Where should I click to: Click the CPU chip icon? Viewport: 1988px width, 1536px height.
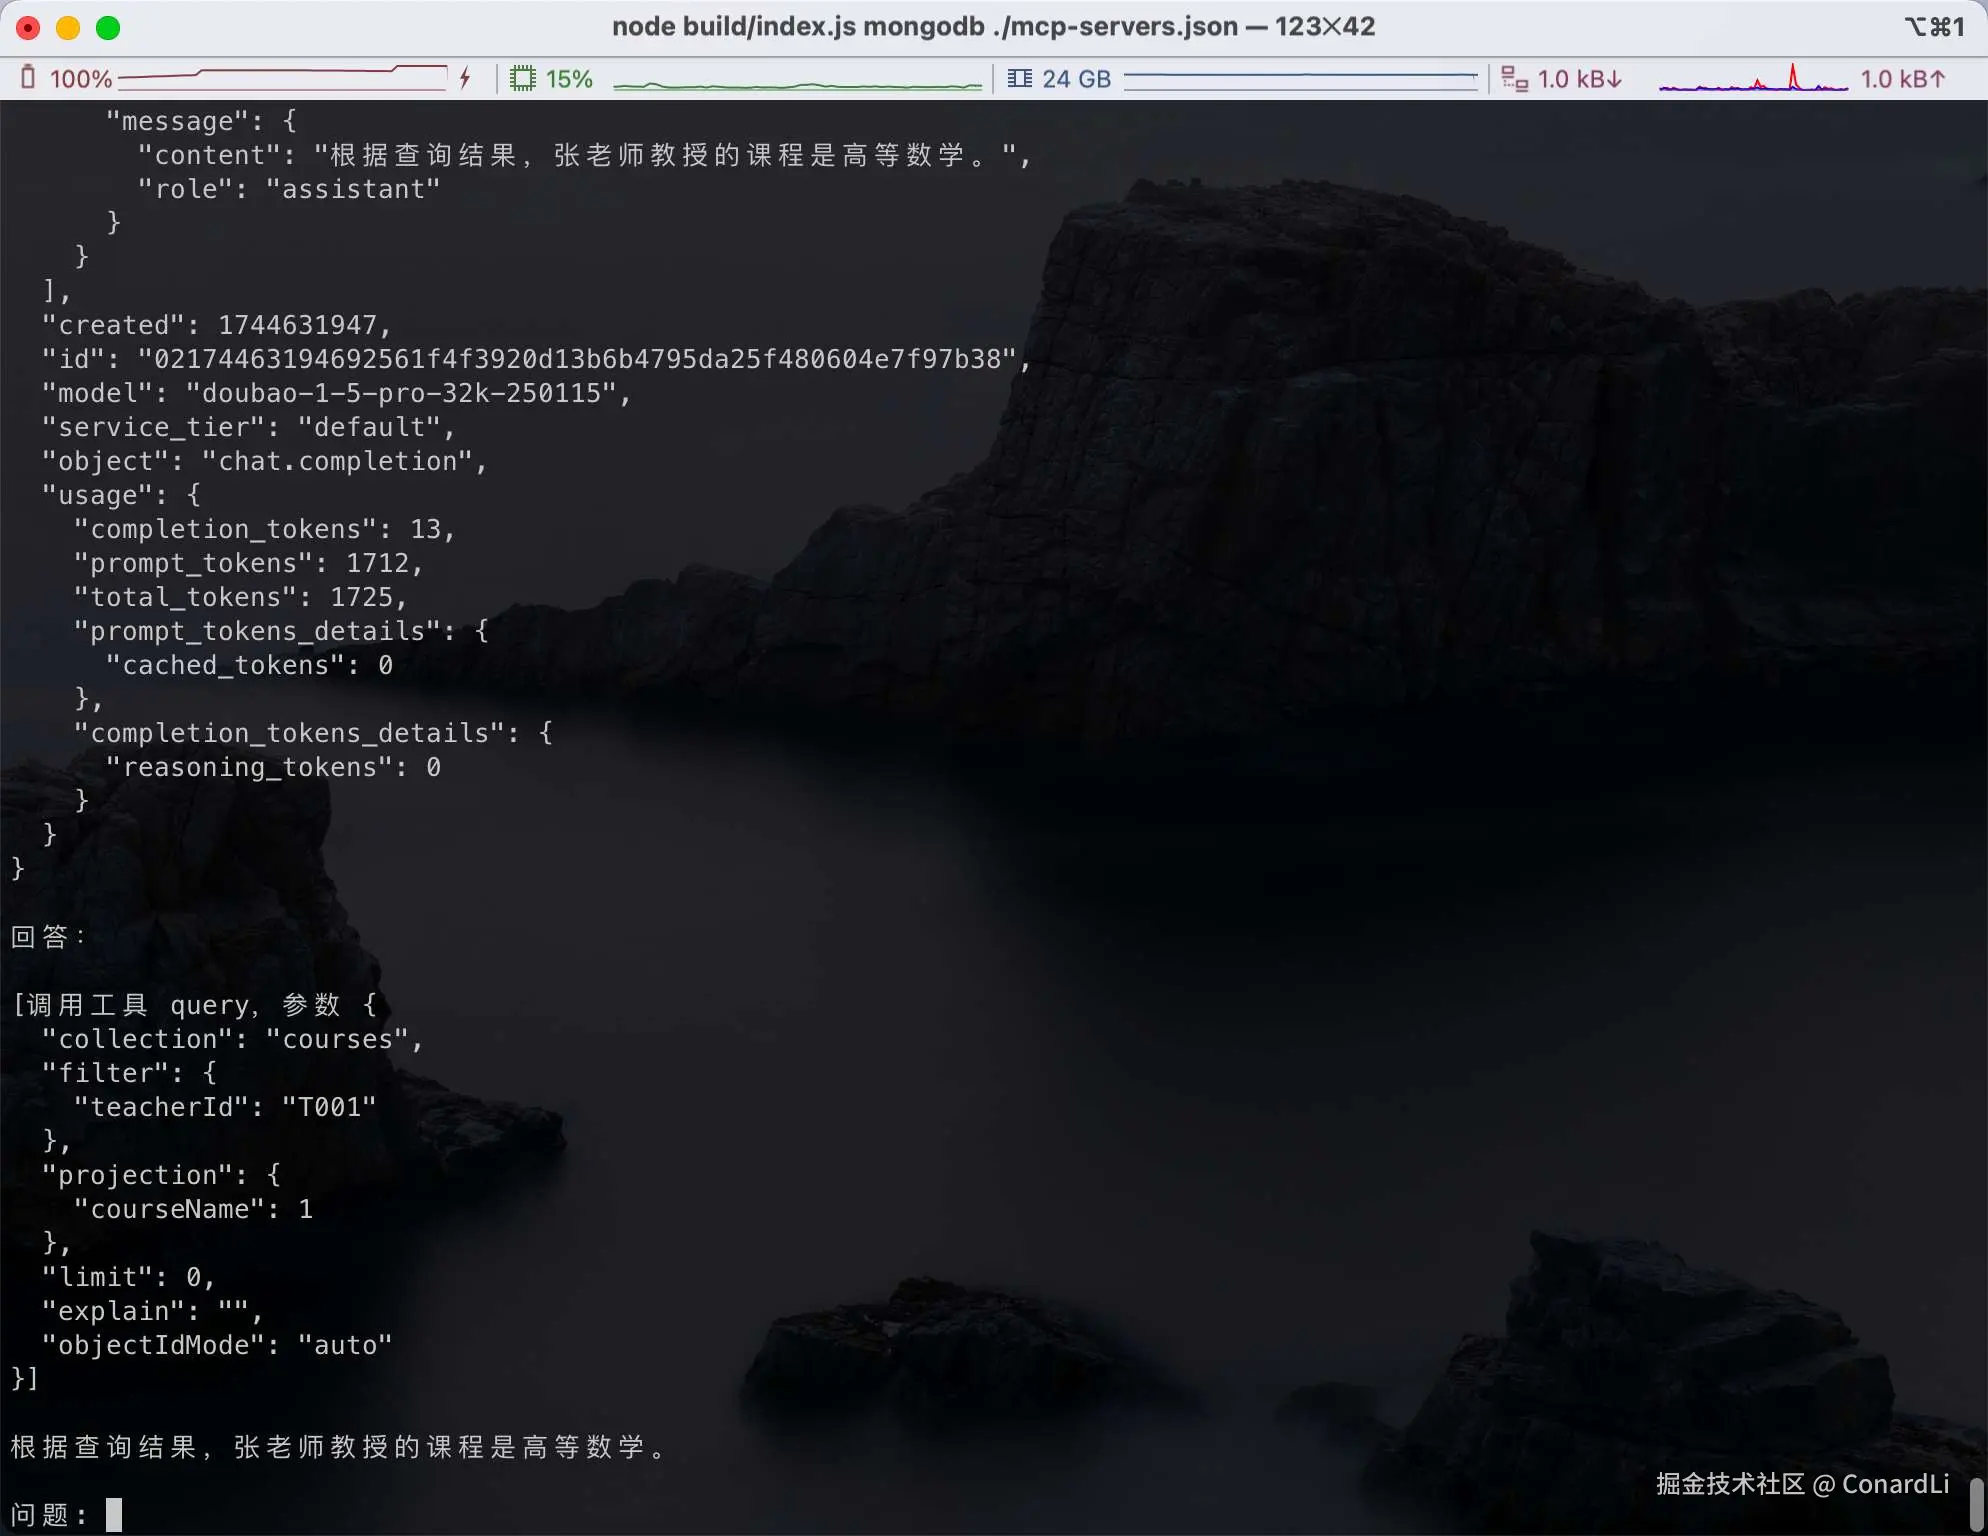point(522,78)
